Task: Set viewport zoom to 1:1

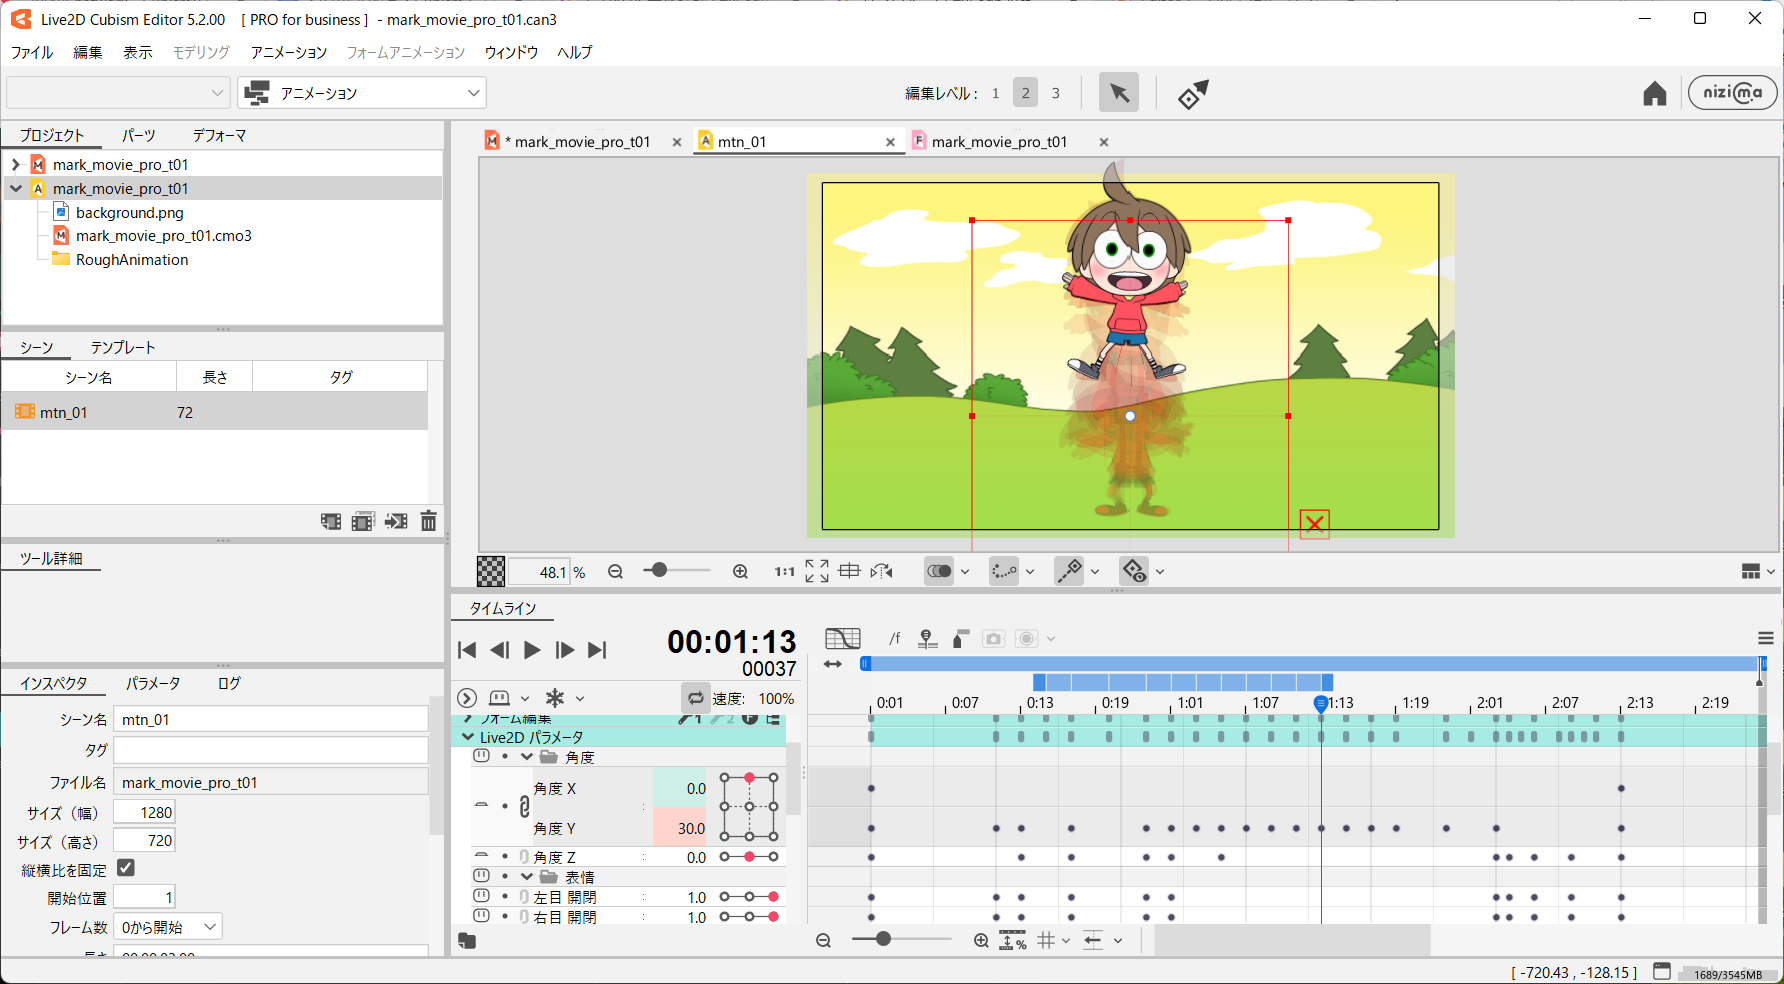Action: (784, 571)
